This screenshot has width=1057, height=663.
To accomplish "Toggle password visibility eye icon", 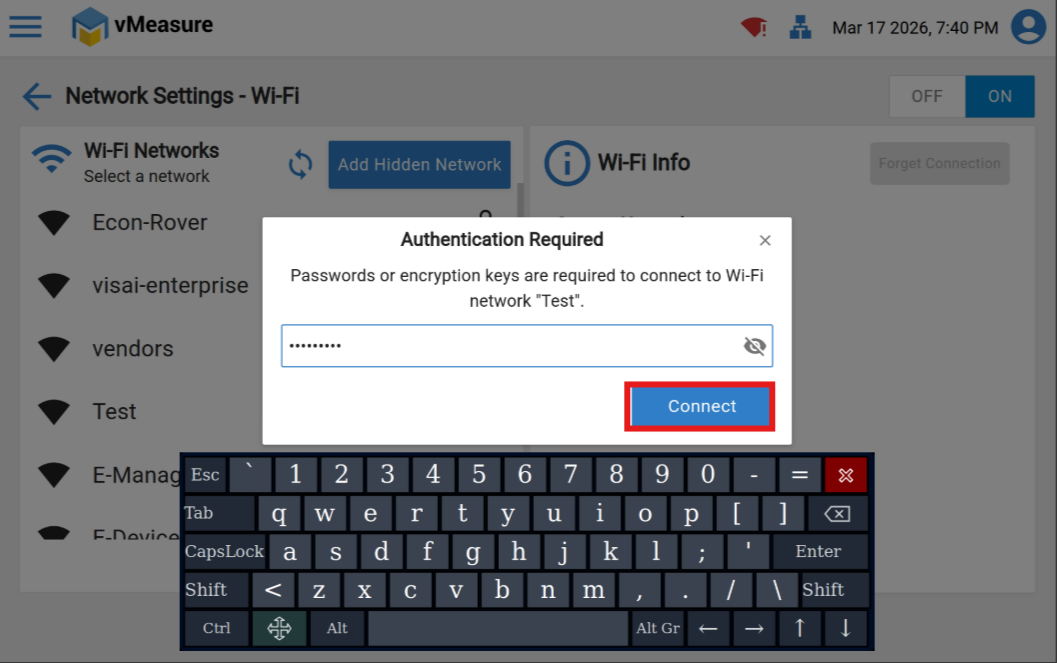I will (754, 346).
